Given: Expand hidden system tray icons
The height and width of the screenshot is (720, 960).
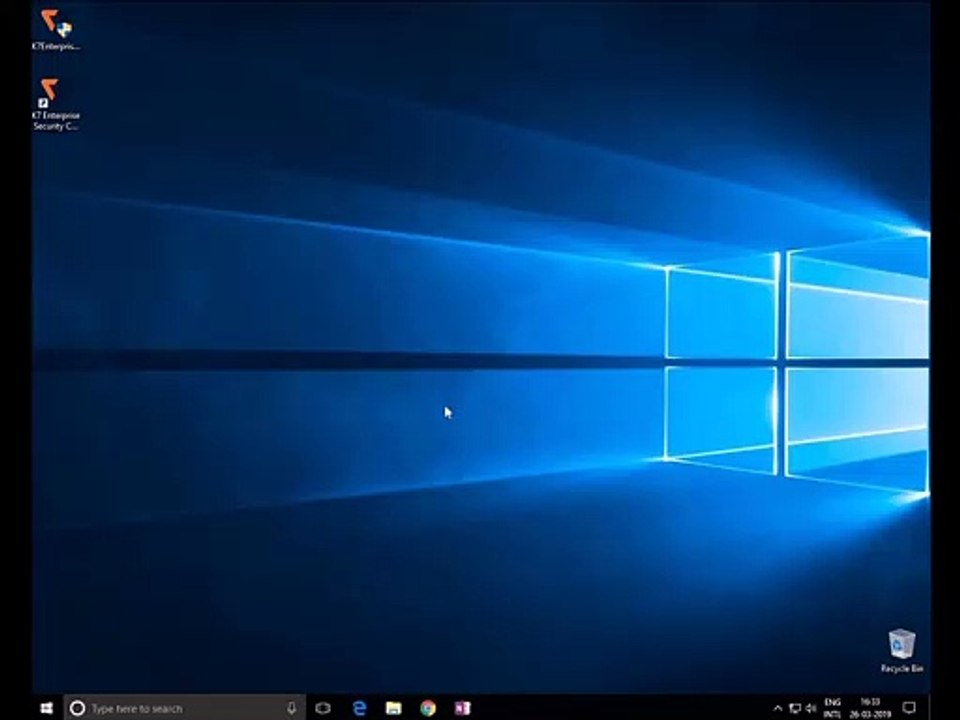Looking at the screenshot, I should [778, 708].
